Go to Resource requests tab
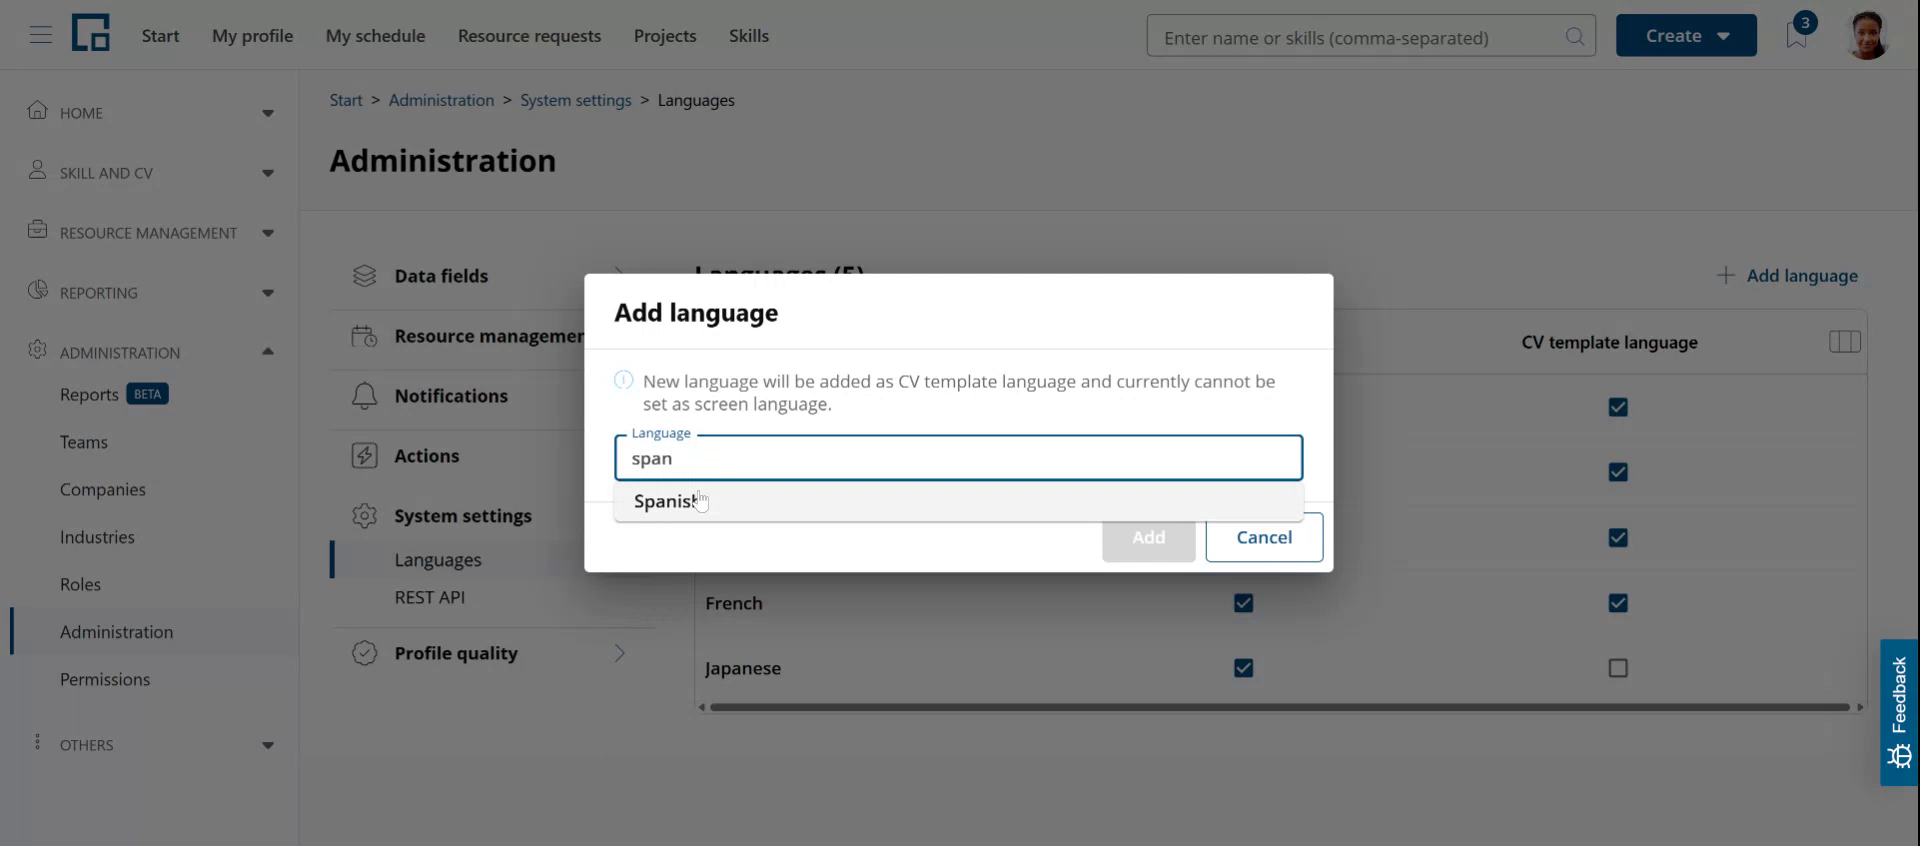Viewport: 1920px width, 846px height. point(529,36)
